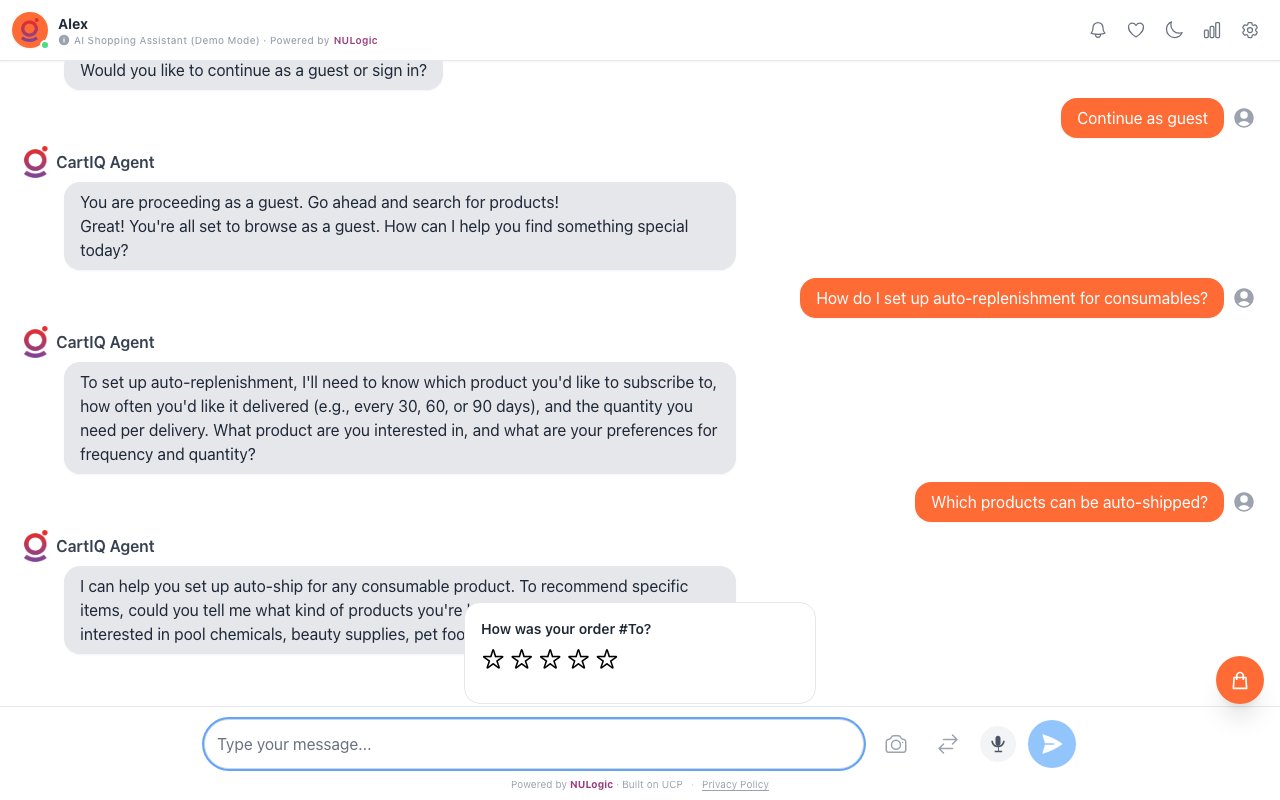Viewport: 1280px width, 800px height.
Task: Click the CartIQ Agent avatar
Action: pyautogui.click(x=35, y=162)
